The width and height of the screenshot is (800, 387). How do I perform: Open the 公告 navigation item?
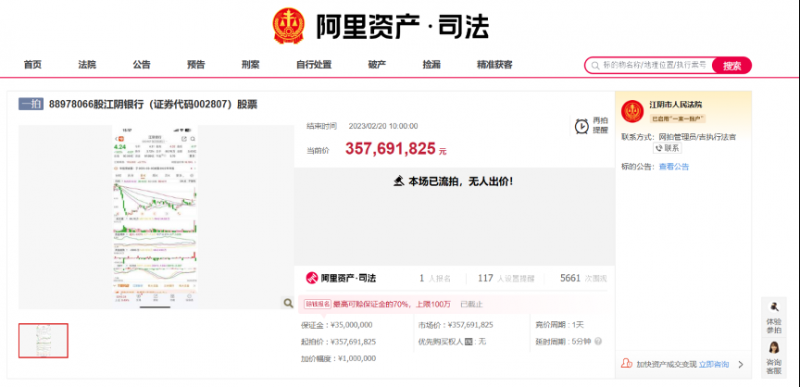pos(142,65)
